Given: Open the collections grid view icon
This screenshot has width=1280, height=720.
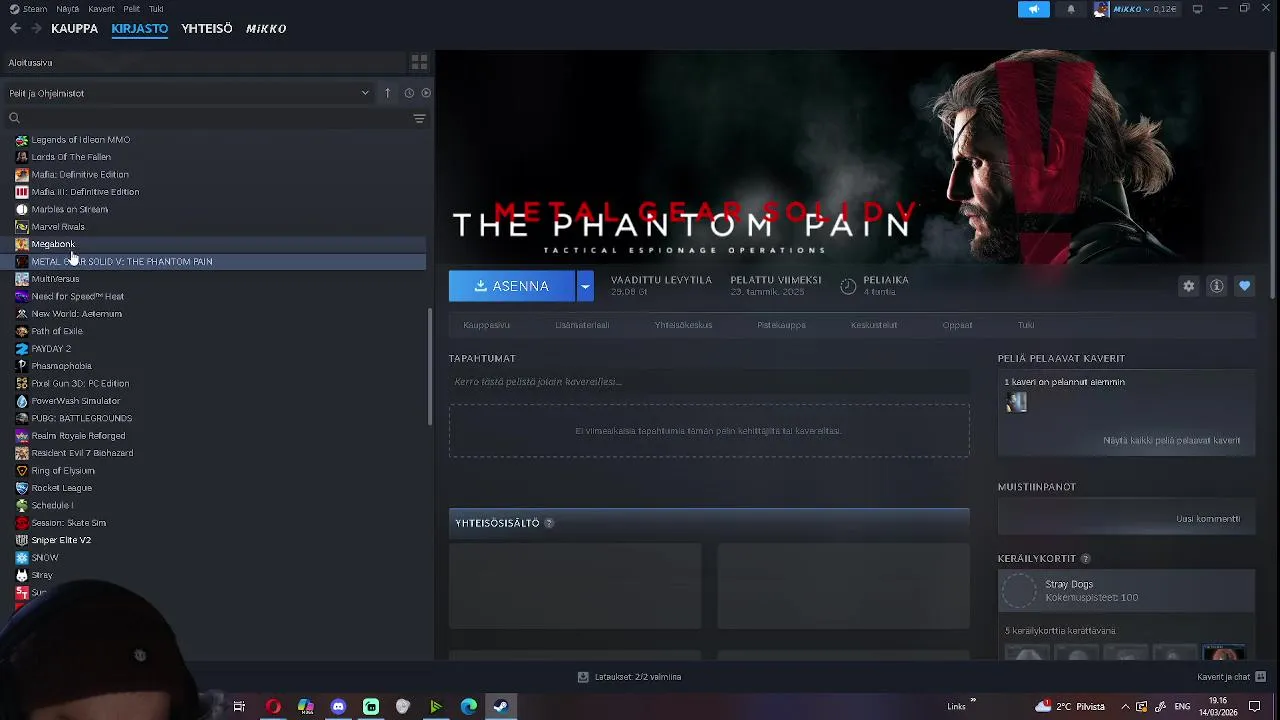Looking at the screenshot, I should [419, 62].
